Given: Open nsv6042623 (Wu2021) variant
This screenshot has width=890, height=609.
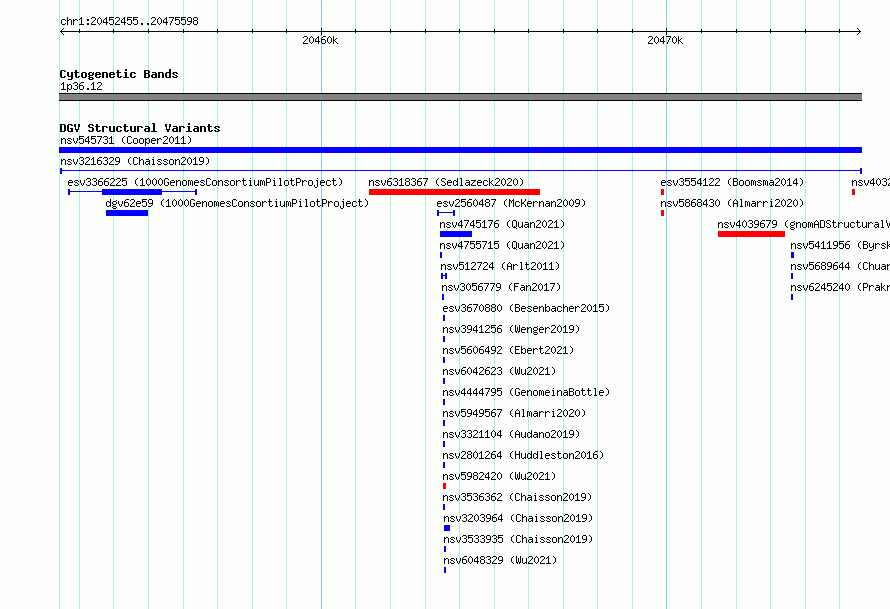Looking at the screenshot, I should (x=499, y=371).
